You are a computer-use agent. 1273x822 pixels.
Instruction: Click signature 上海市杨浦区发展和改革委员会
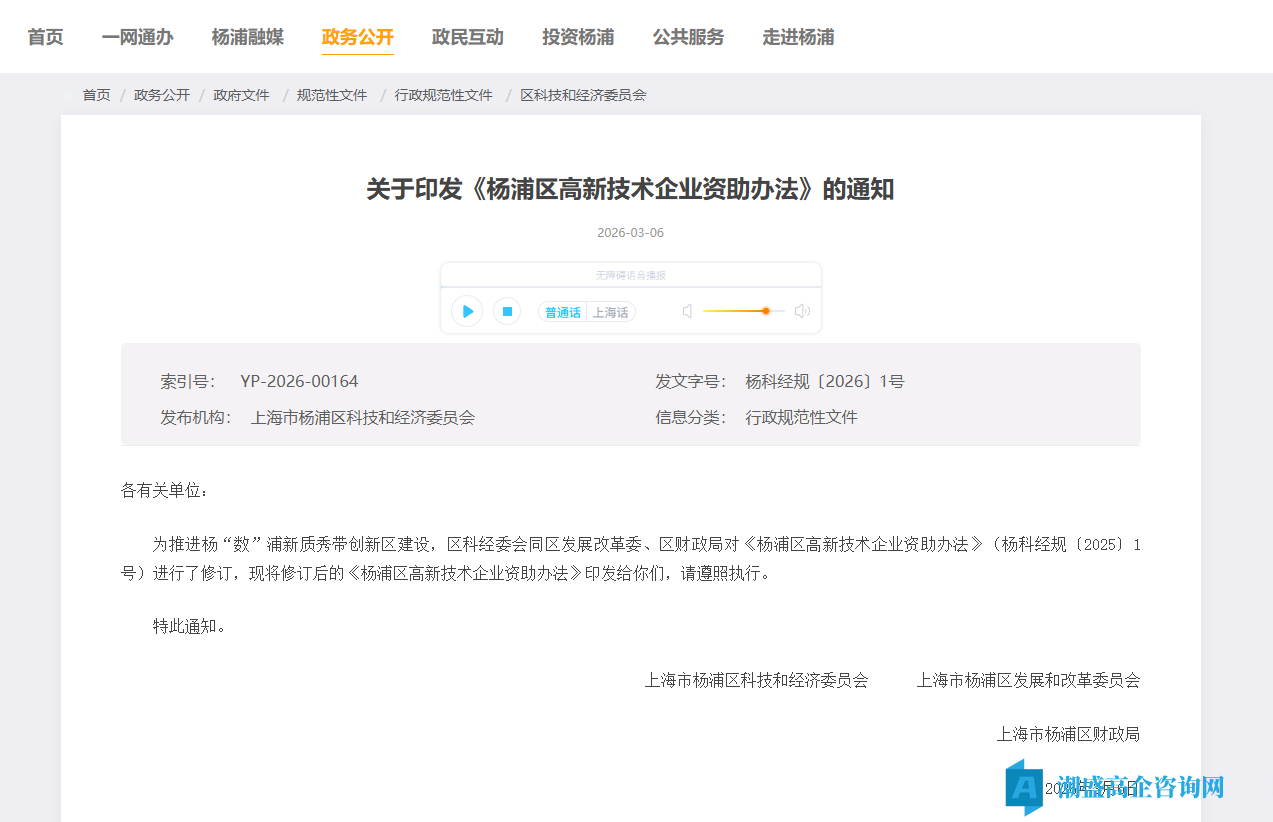coord(1028,680)
